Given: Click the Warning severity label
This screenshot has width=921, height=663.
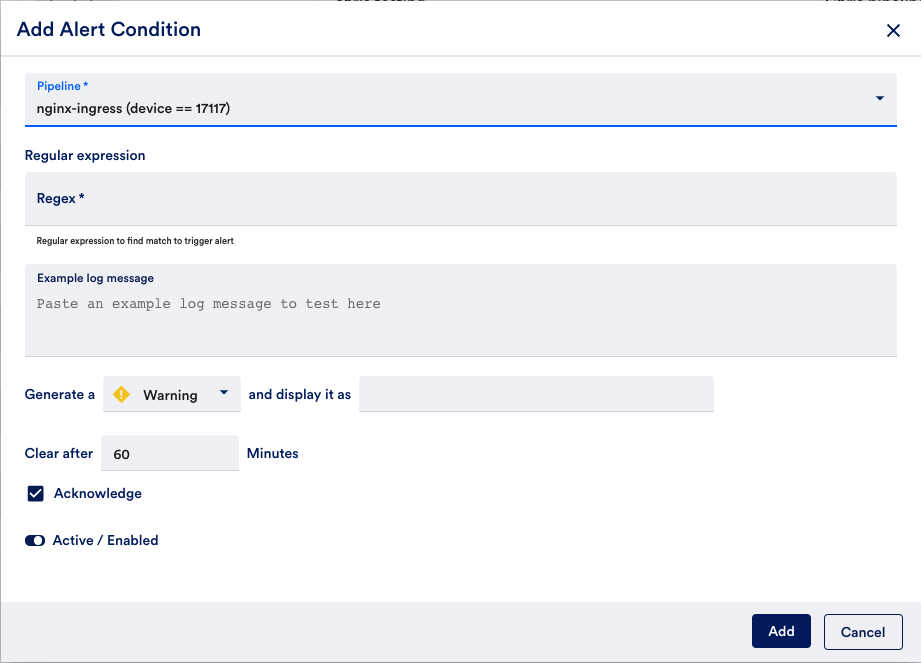Looking at the screenshot, I should (170, 395).
